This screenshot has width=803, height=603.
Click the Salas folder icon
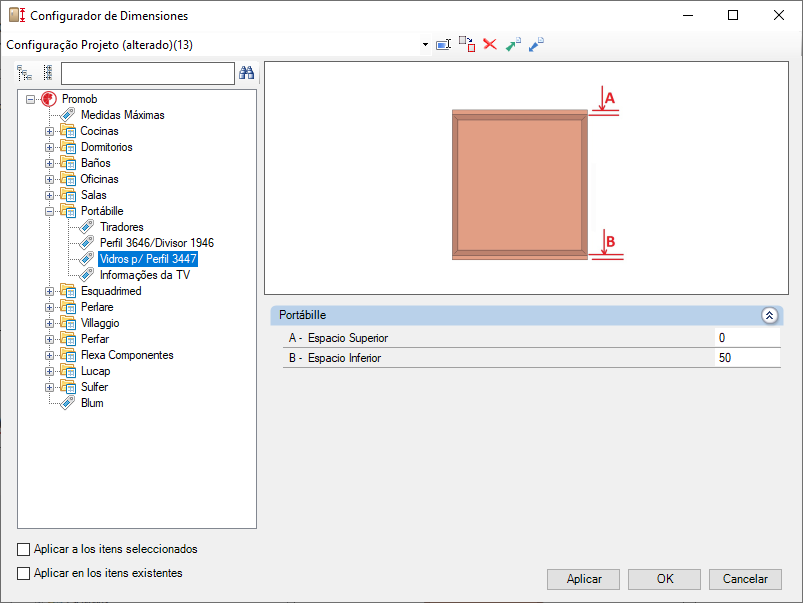coord(68,195)
